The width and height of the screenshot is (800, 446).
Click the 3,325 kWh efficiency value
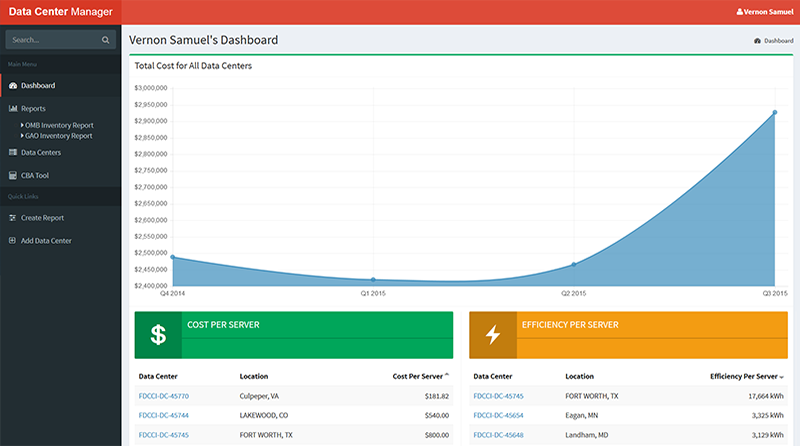[768, 415]
